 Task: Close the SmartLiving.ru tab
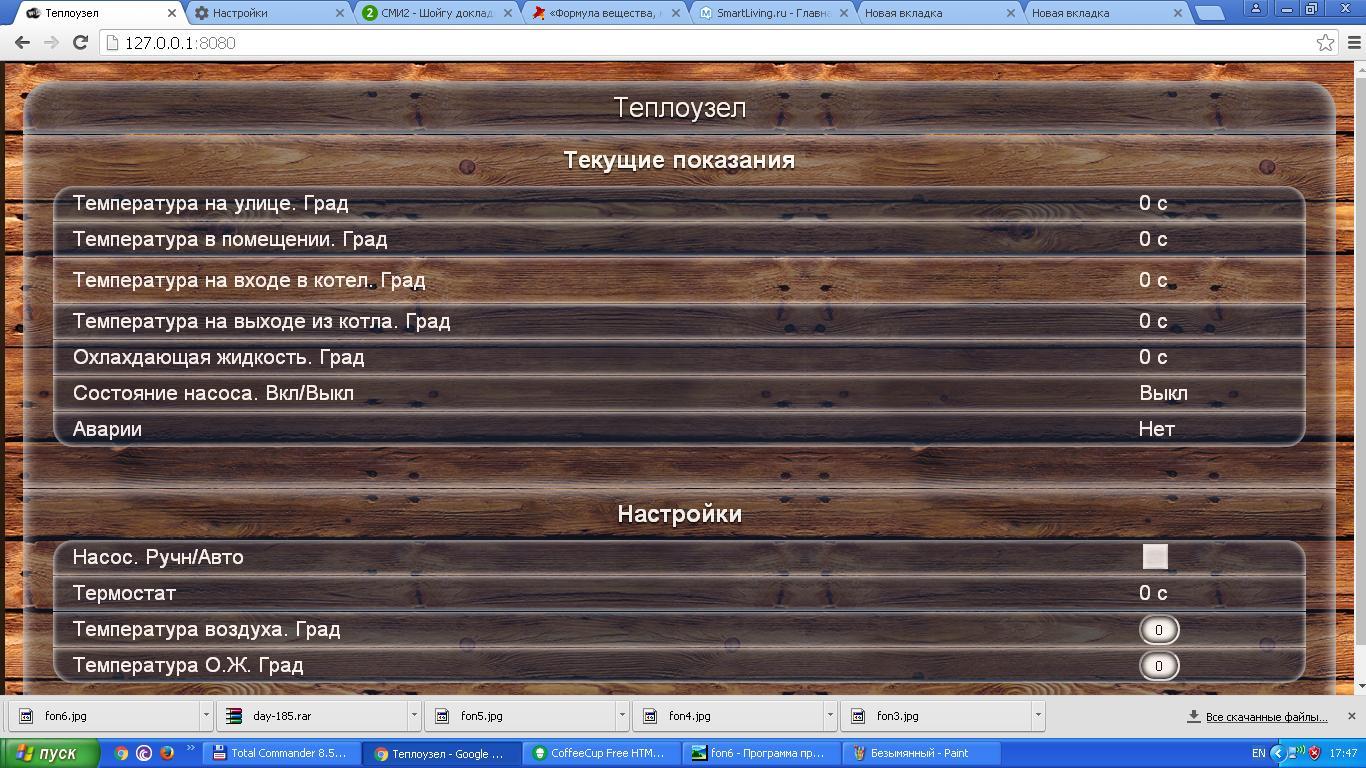[x=843, y=13]
